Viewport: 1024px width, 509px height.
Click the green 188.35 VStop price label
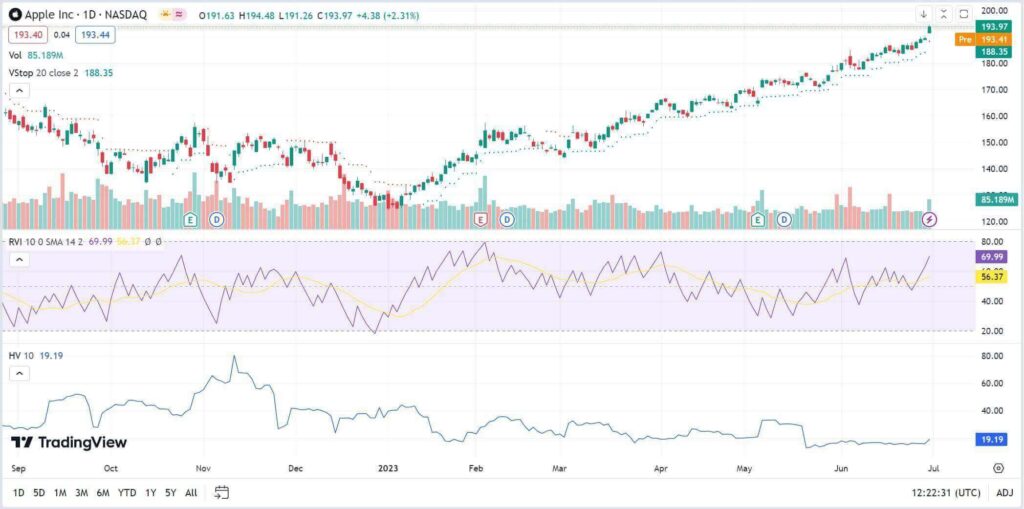pyautogui.click(x=996, y=52)
